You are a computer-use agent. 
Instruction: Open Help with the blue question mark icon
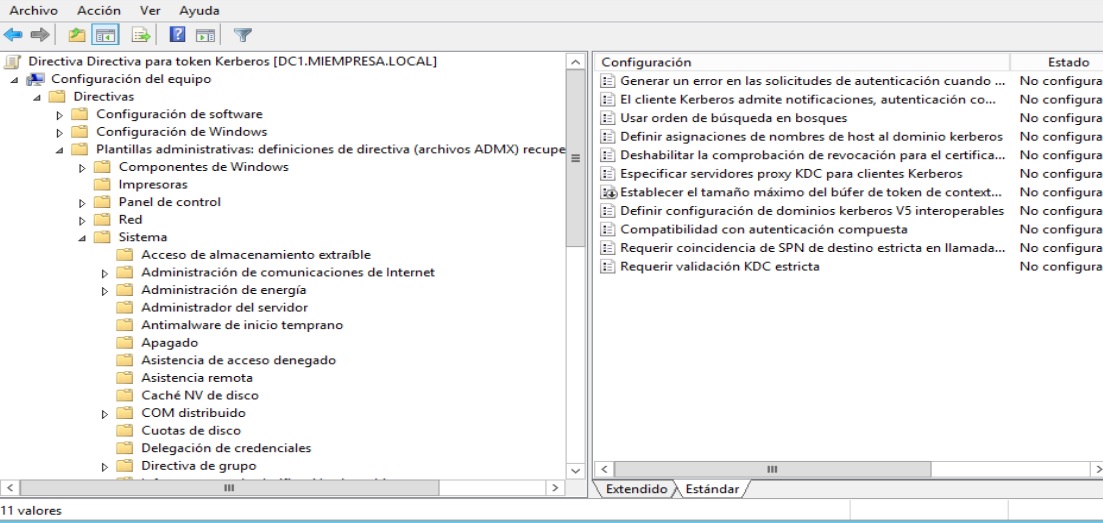pyautogui.click(x=178, y=35)
